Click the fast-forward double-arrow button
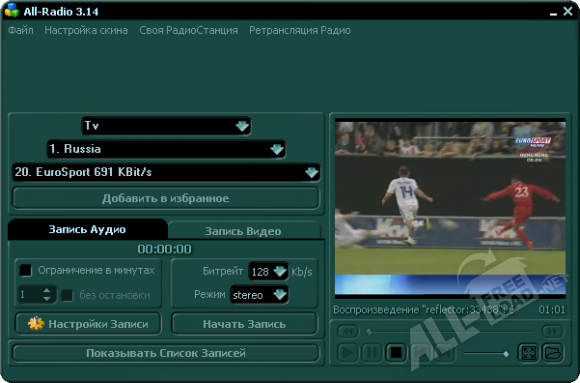 point(552,331)
